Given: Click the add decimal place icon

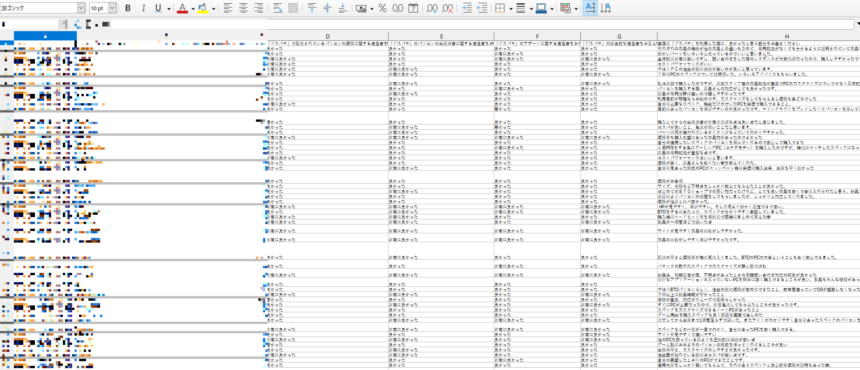Looking at the screenshot, I should (x=432, y=8).
